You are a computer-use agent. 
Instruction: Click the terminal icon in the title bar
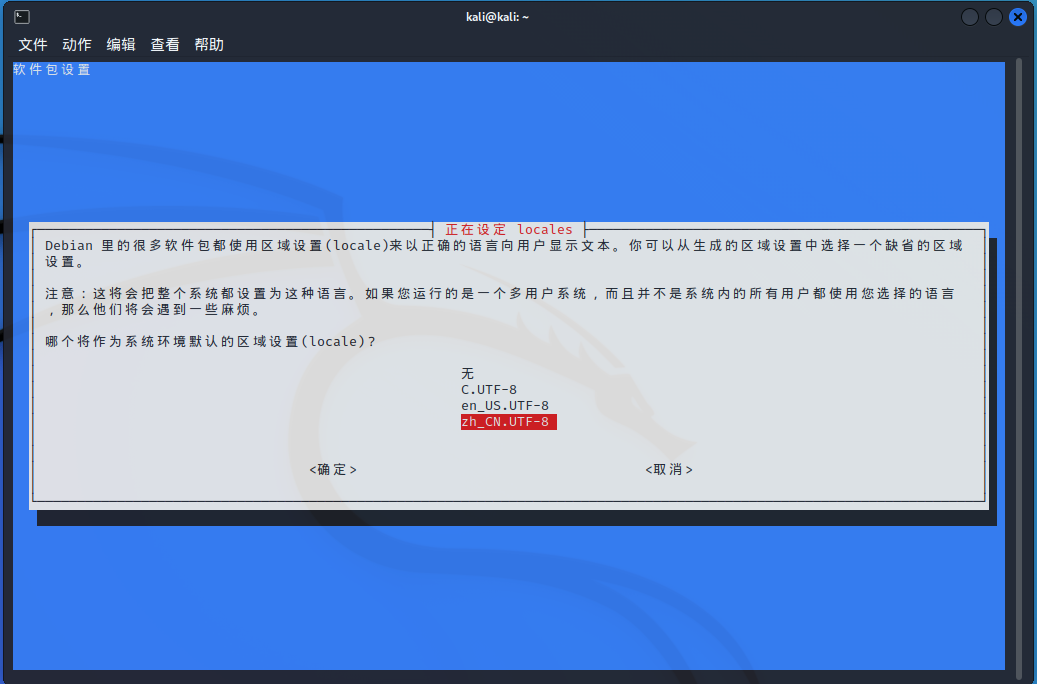coord(22,17)
